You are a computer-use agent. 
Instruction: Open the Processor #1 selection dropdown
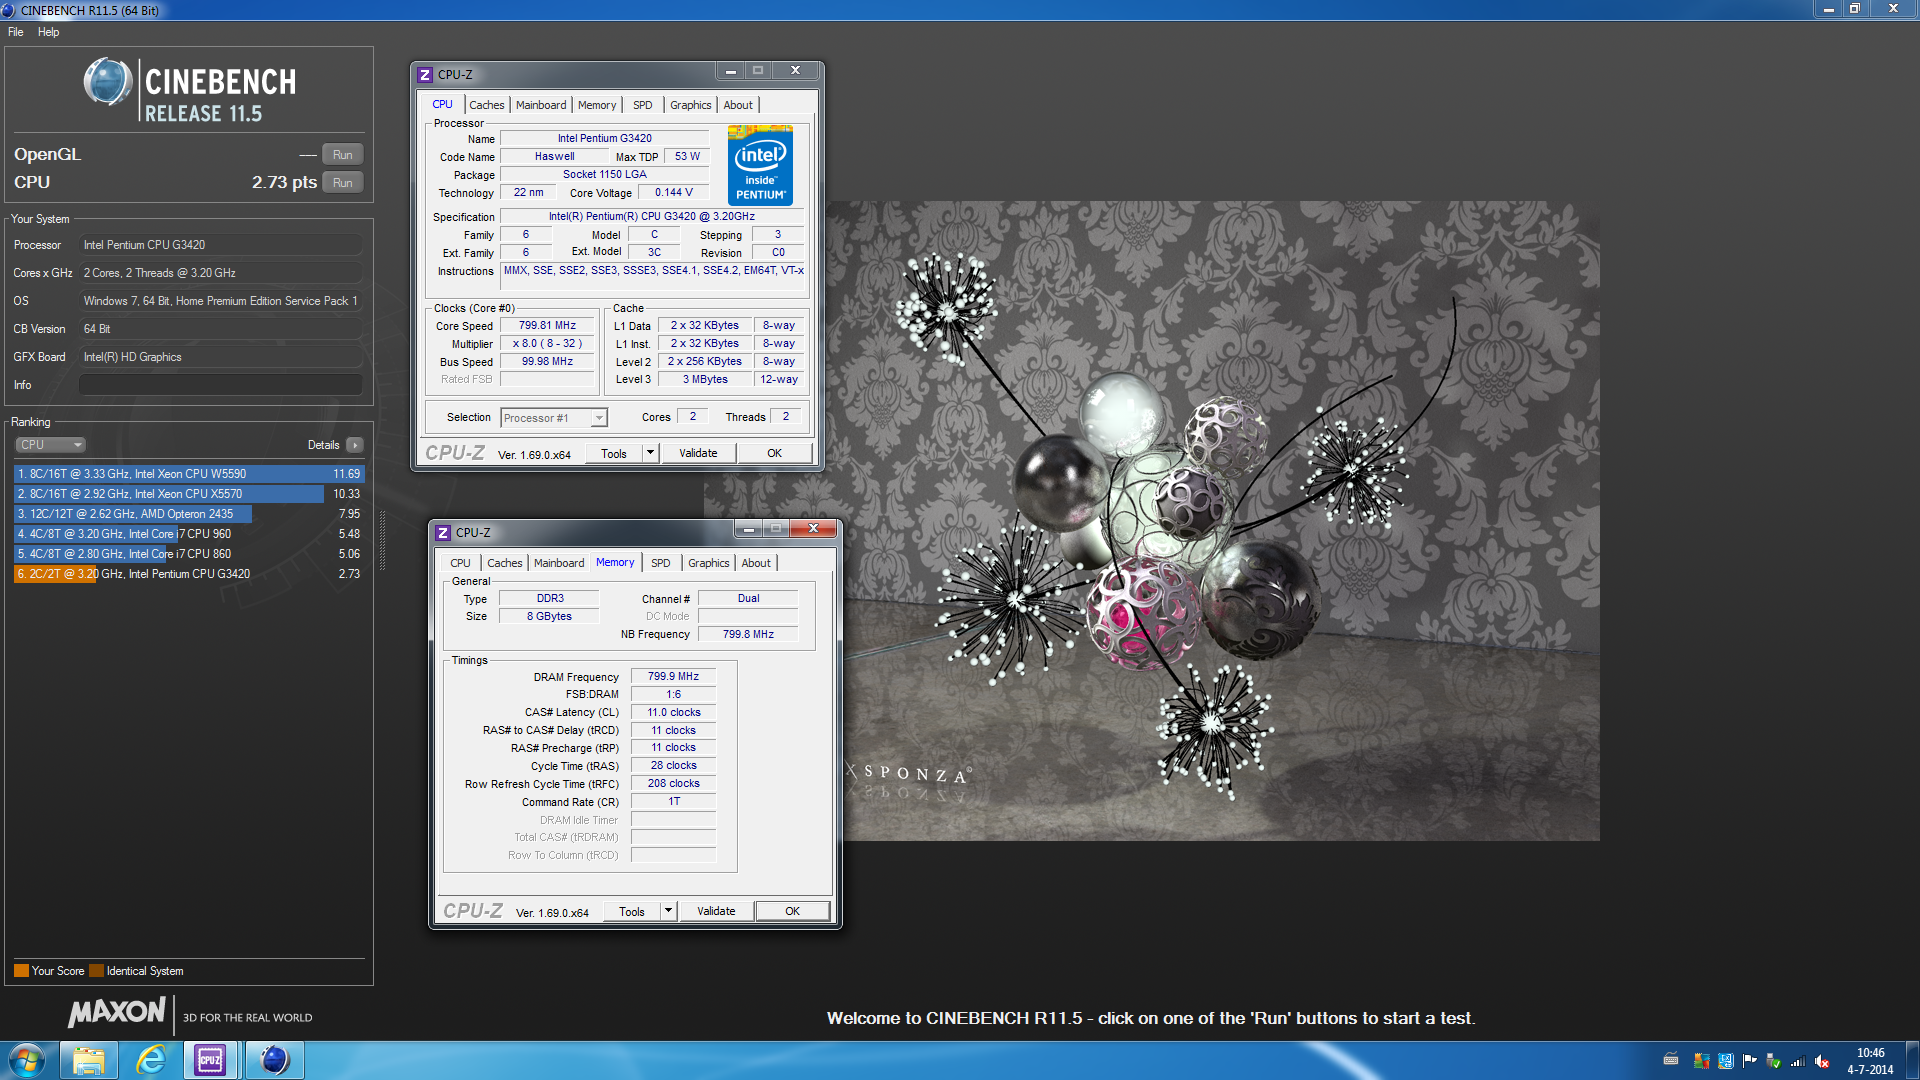pos(554,418)
